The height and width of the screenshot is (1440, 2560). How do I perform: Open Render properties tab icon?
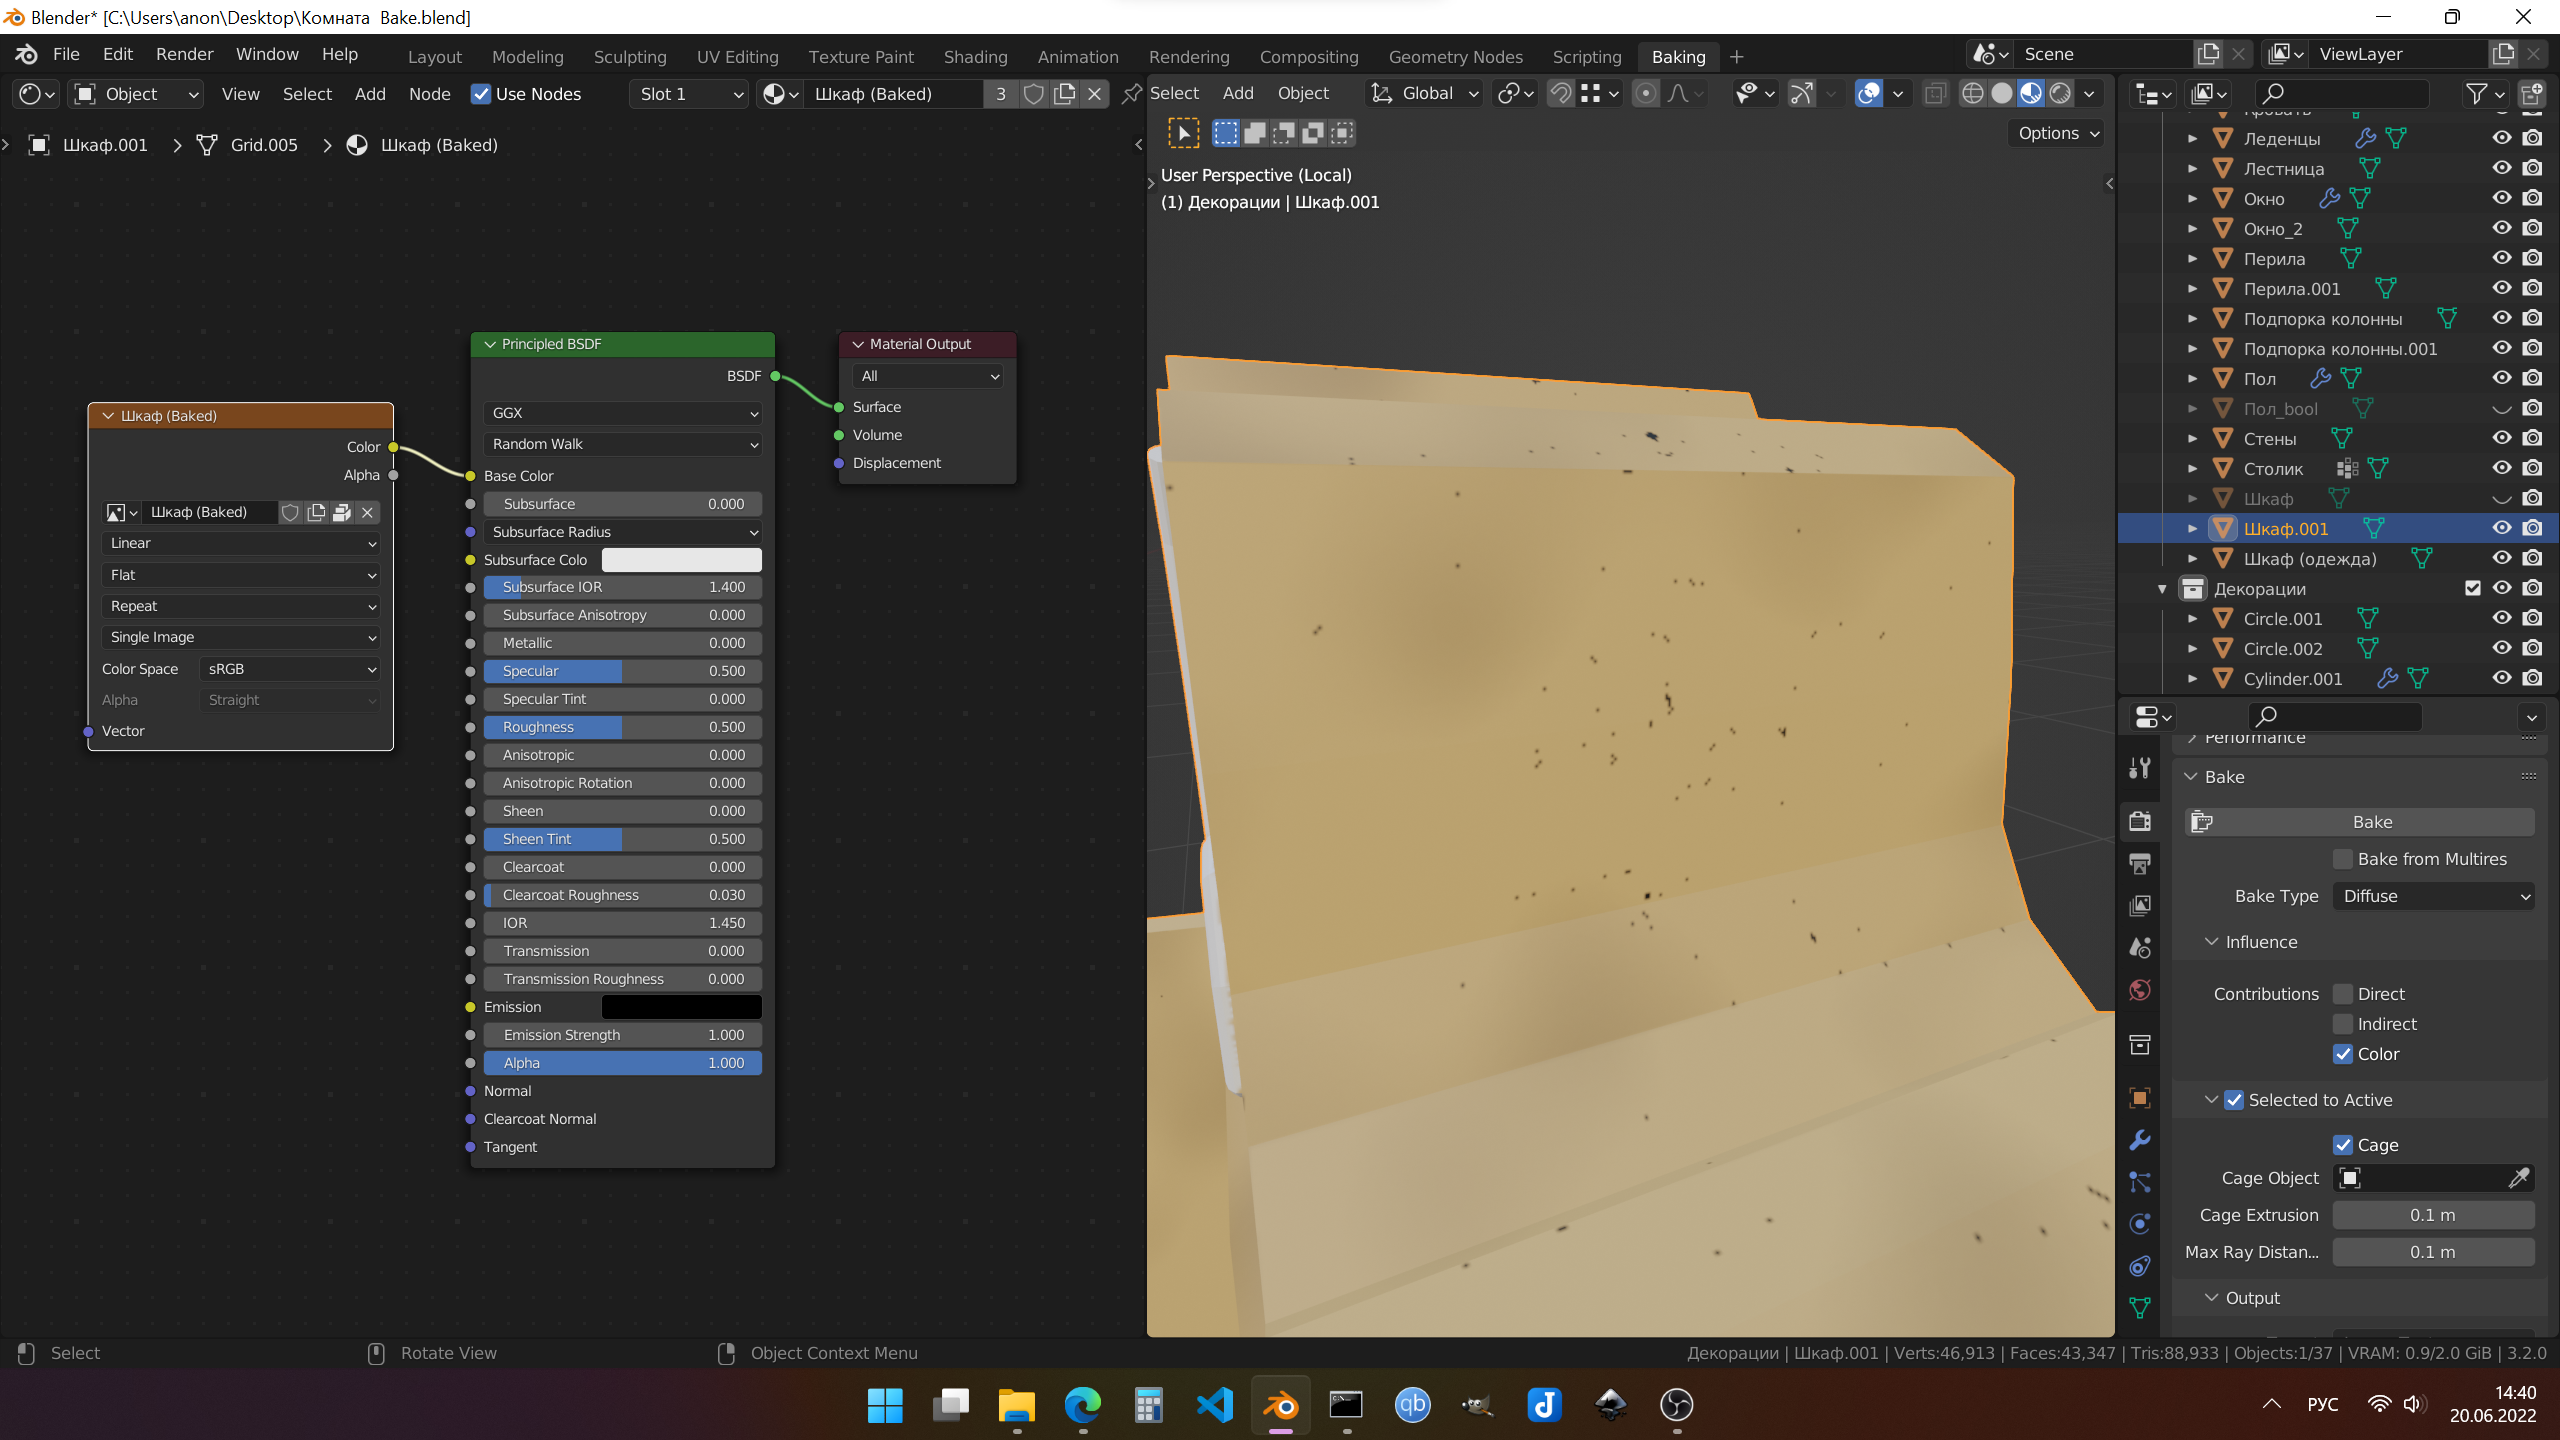coord(2140,822)
